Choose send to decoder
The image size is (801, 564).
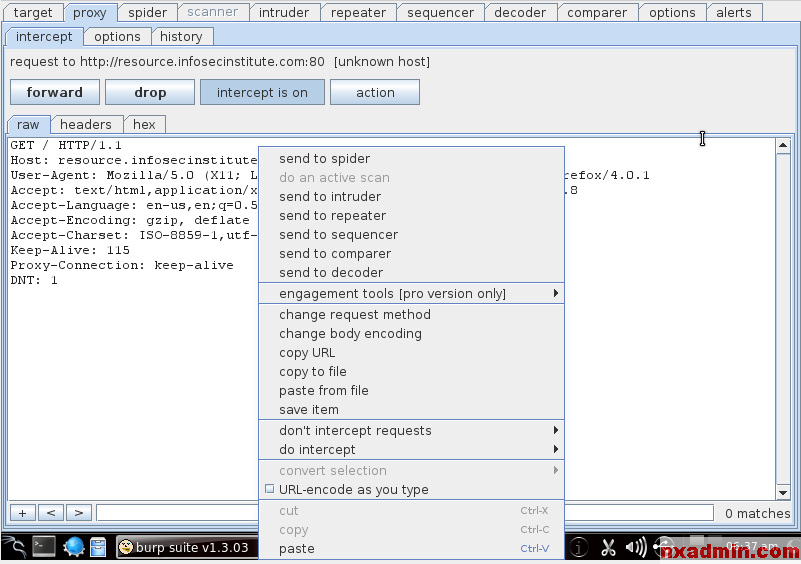click(411, 272)
